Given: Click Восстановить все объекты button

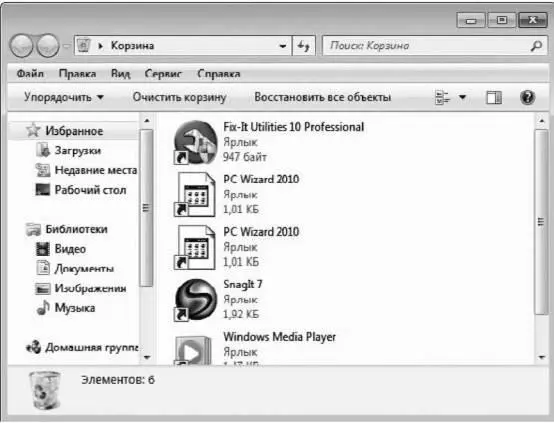Looking at the screenshot, I should (323, 97).
